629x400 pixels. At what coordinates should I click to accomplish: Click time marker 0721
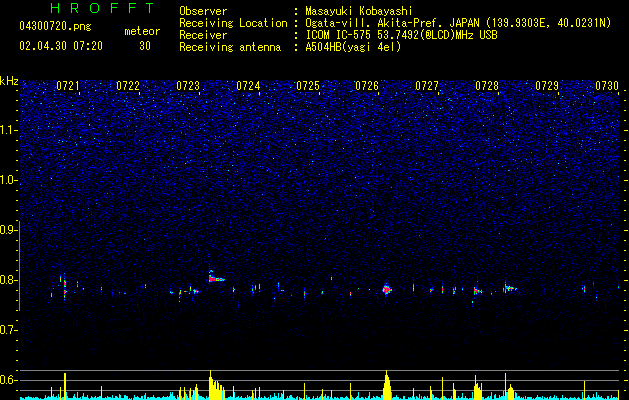[67, 86]
